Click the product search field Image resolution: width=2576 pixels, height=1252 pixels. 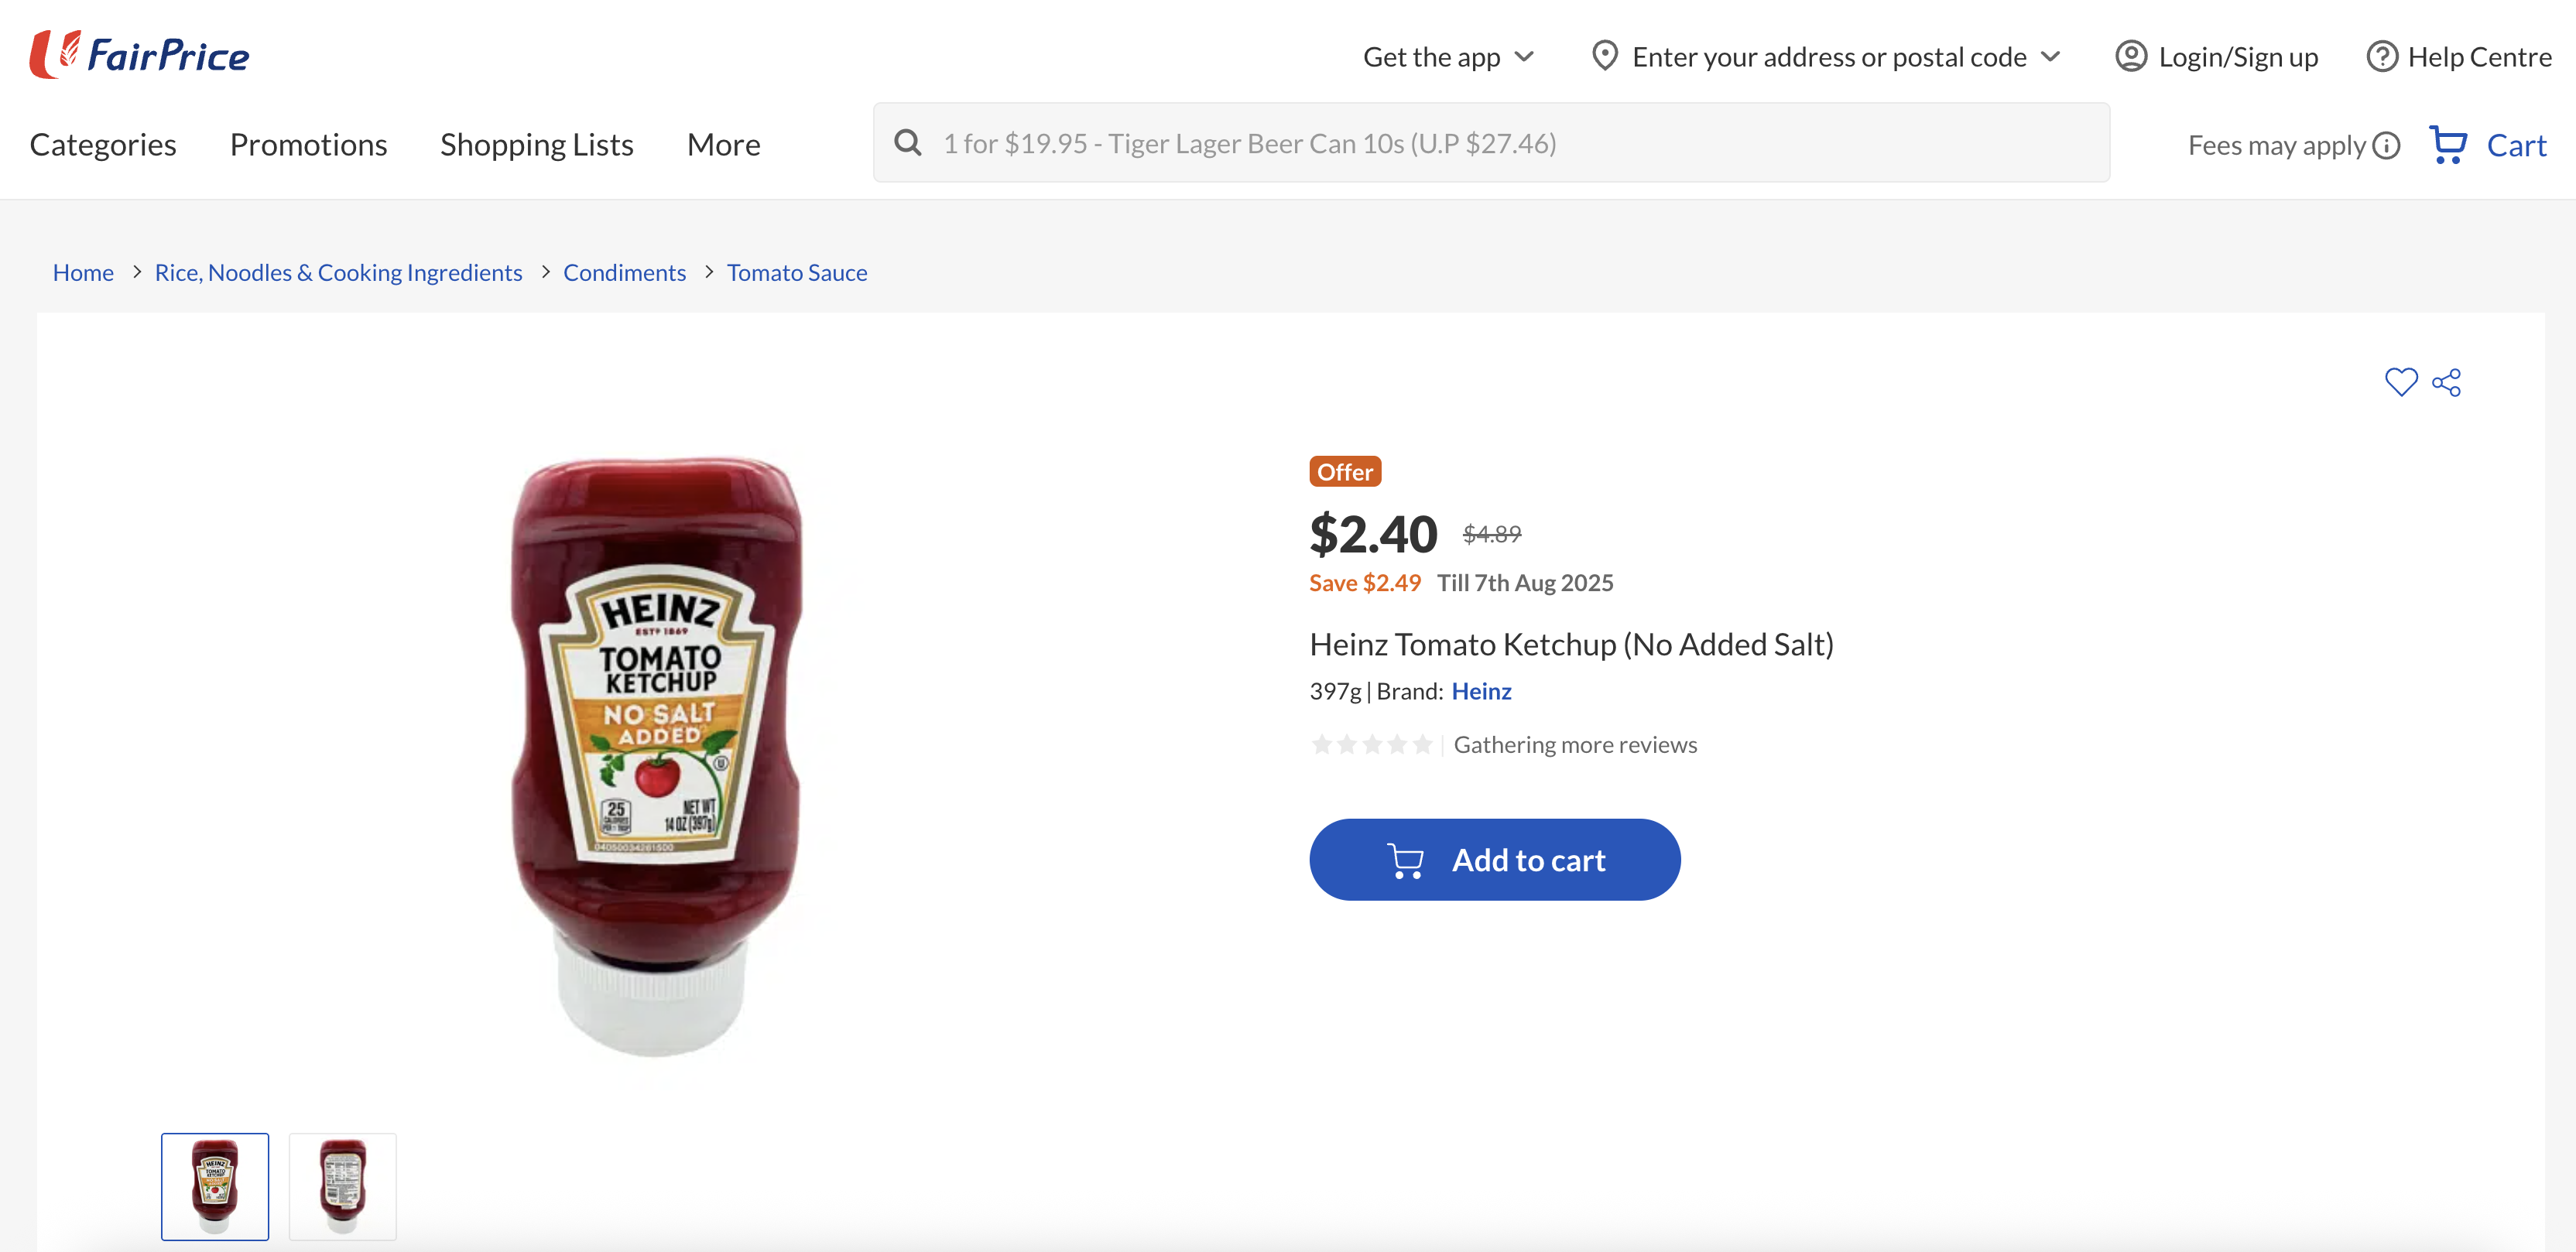pyautogui.click(x=1500, y=143)
